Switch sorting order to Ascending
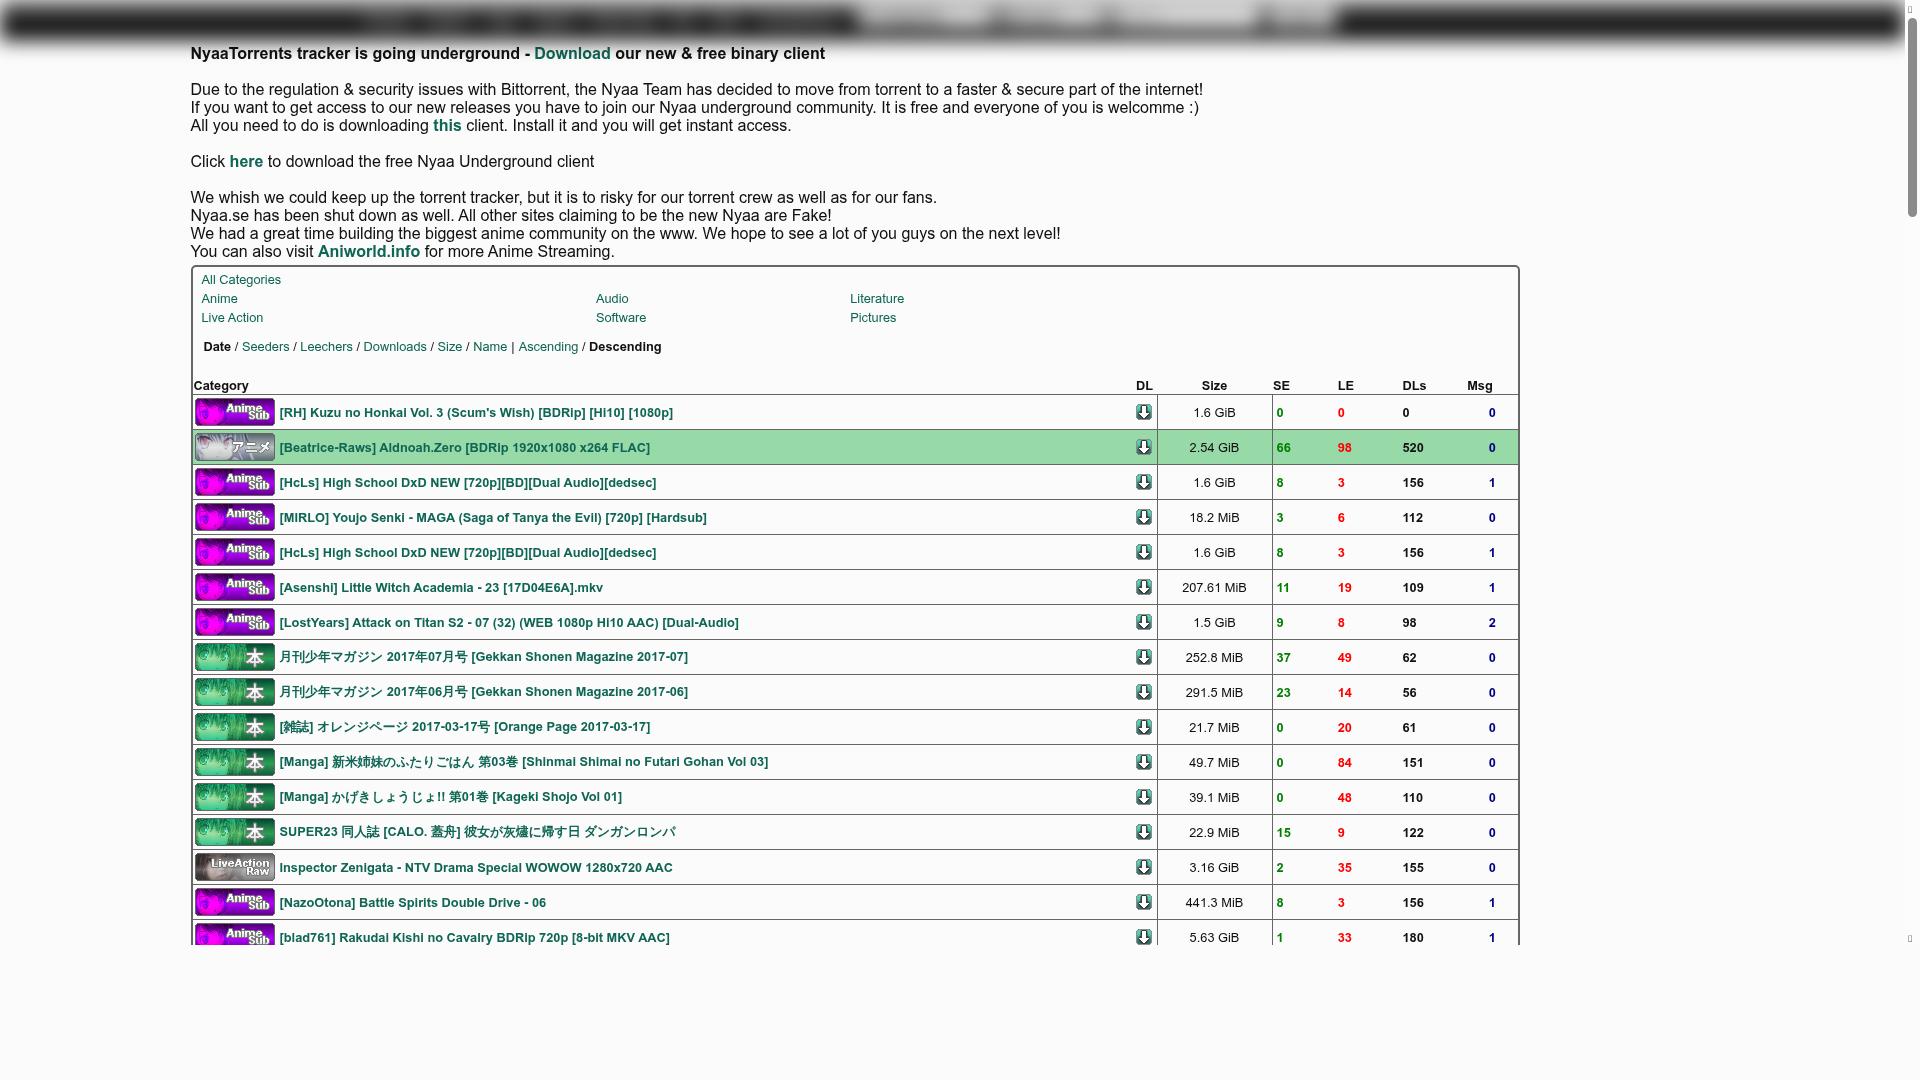Image resolution: width=1920 pixels, height=1080 pixels. coord(548,347)
